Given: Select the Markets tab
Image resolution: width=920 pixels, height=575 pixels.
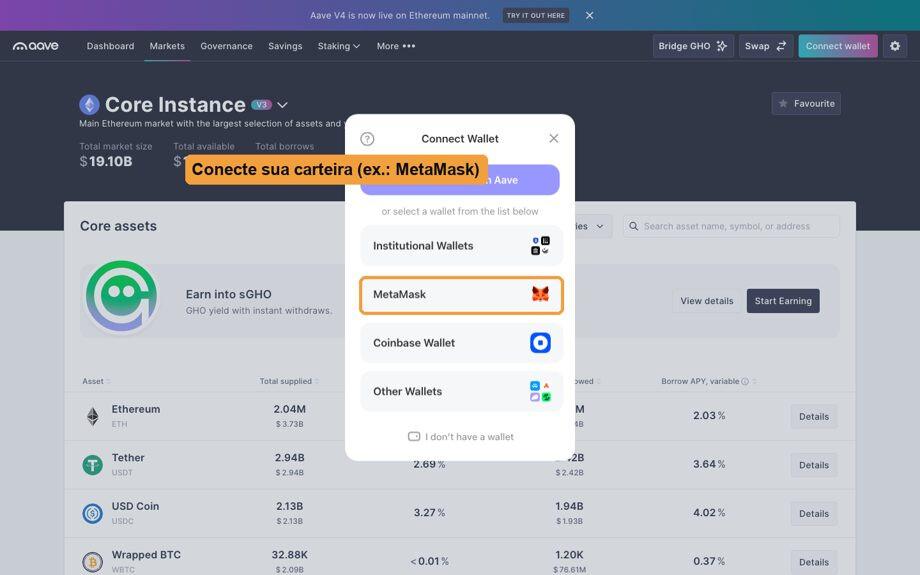Looking at the screenshot, I should tap(167, 46).
